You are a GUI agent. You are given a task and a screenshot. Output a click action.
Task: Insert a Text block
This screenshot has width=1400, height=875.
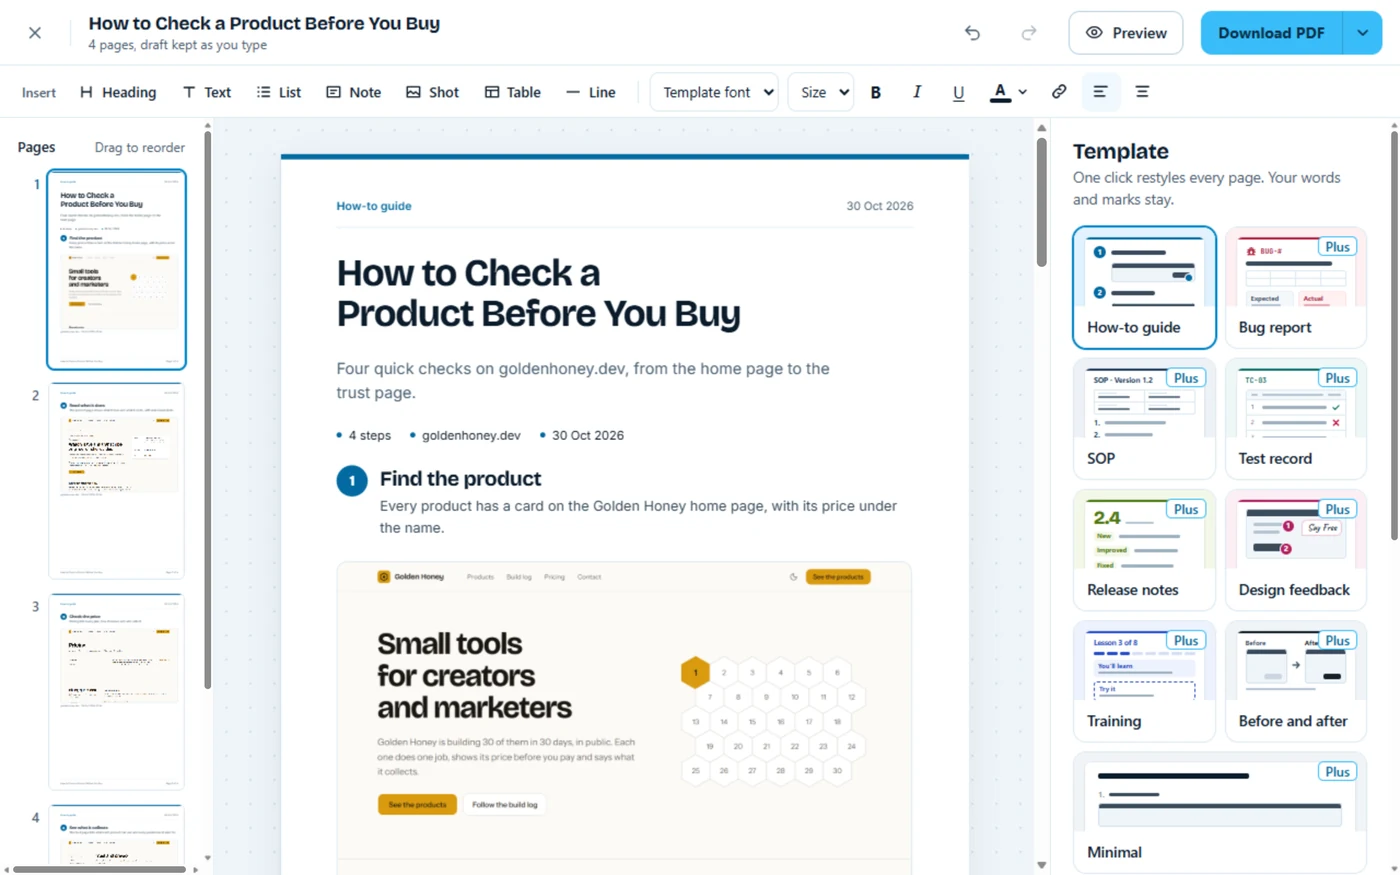207,92
